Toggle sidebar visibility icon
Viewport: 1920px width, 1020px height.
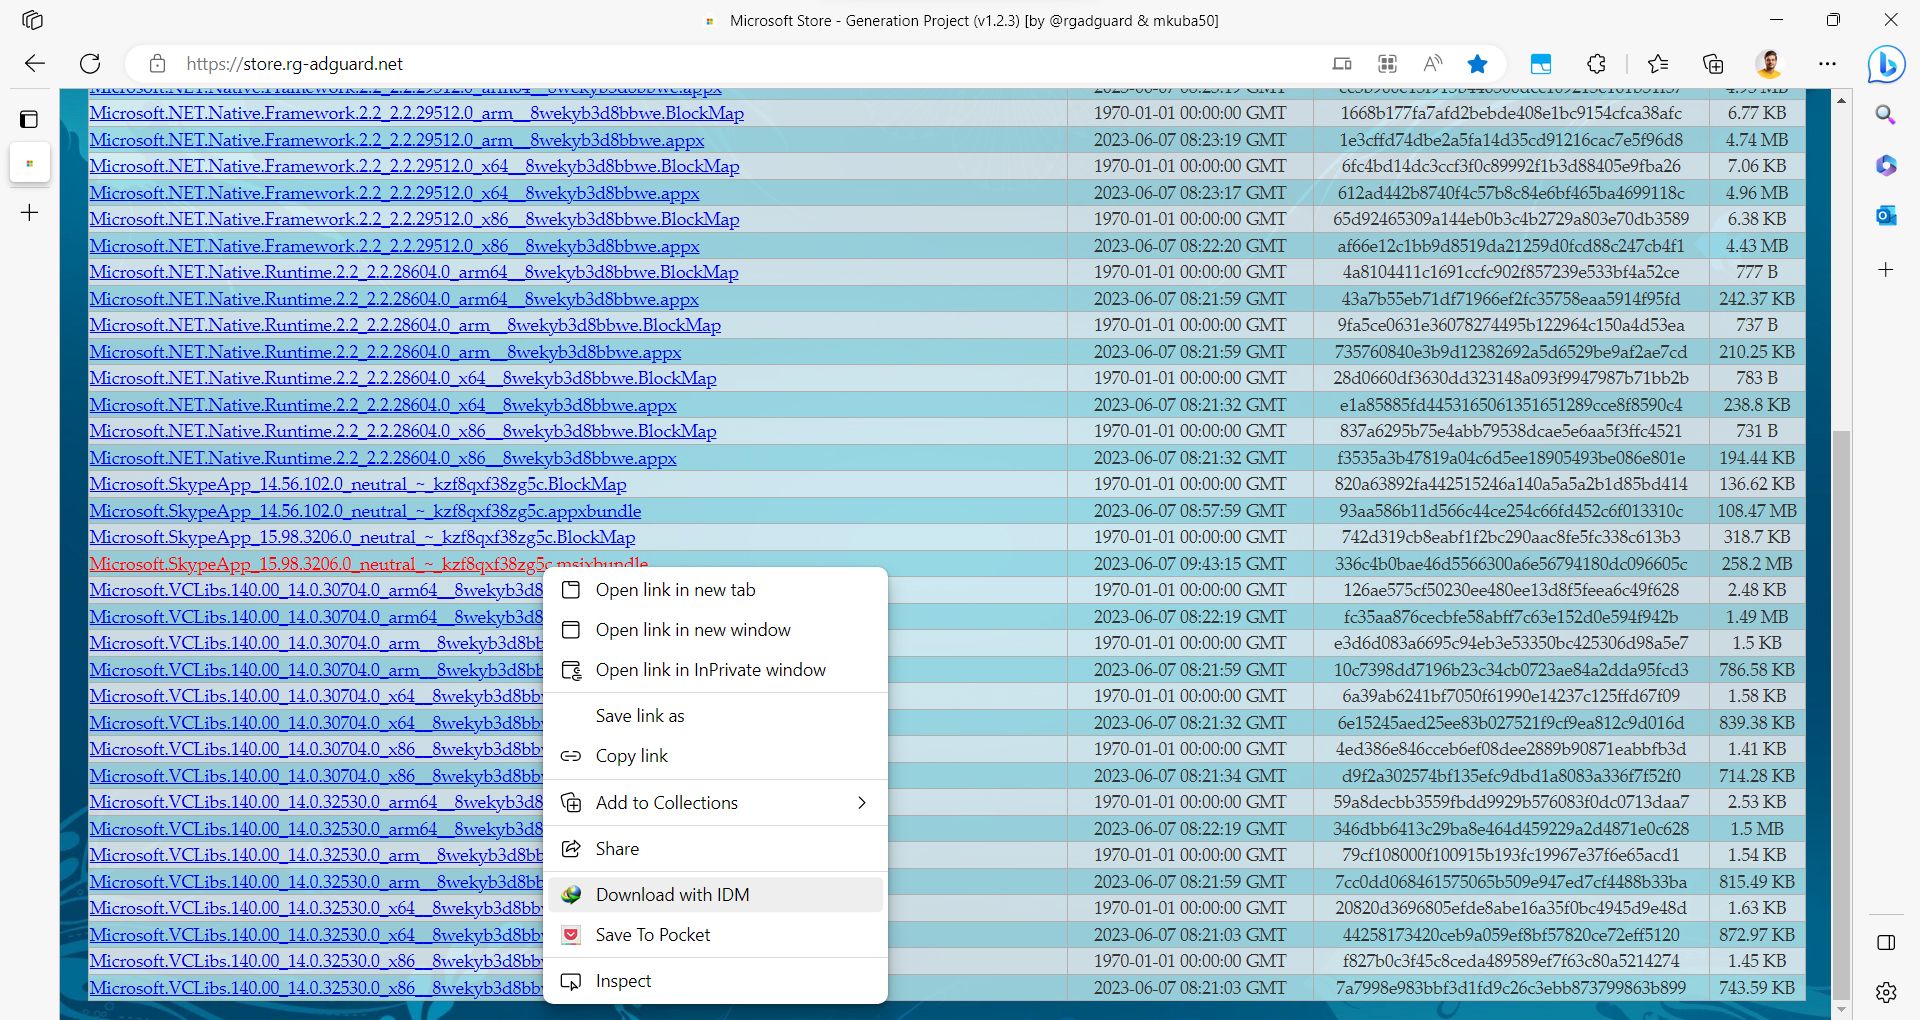(x=1886, y=942)
